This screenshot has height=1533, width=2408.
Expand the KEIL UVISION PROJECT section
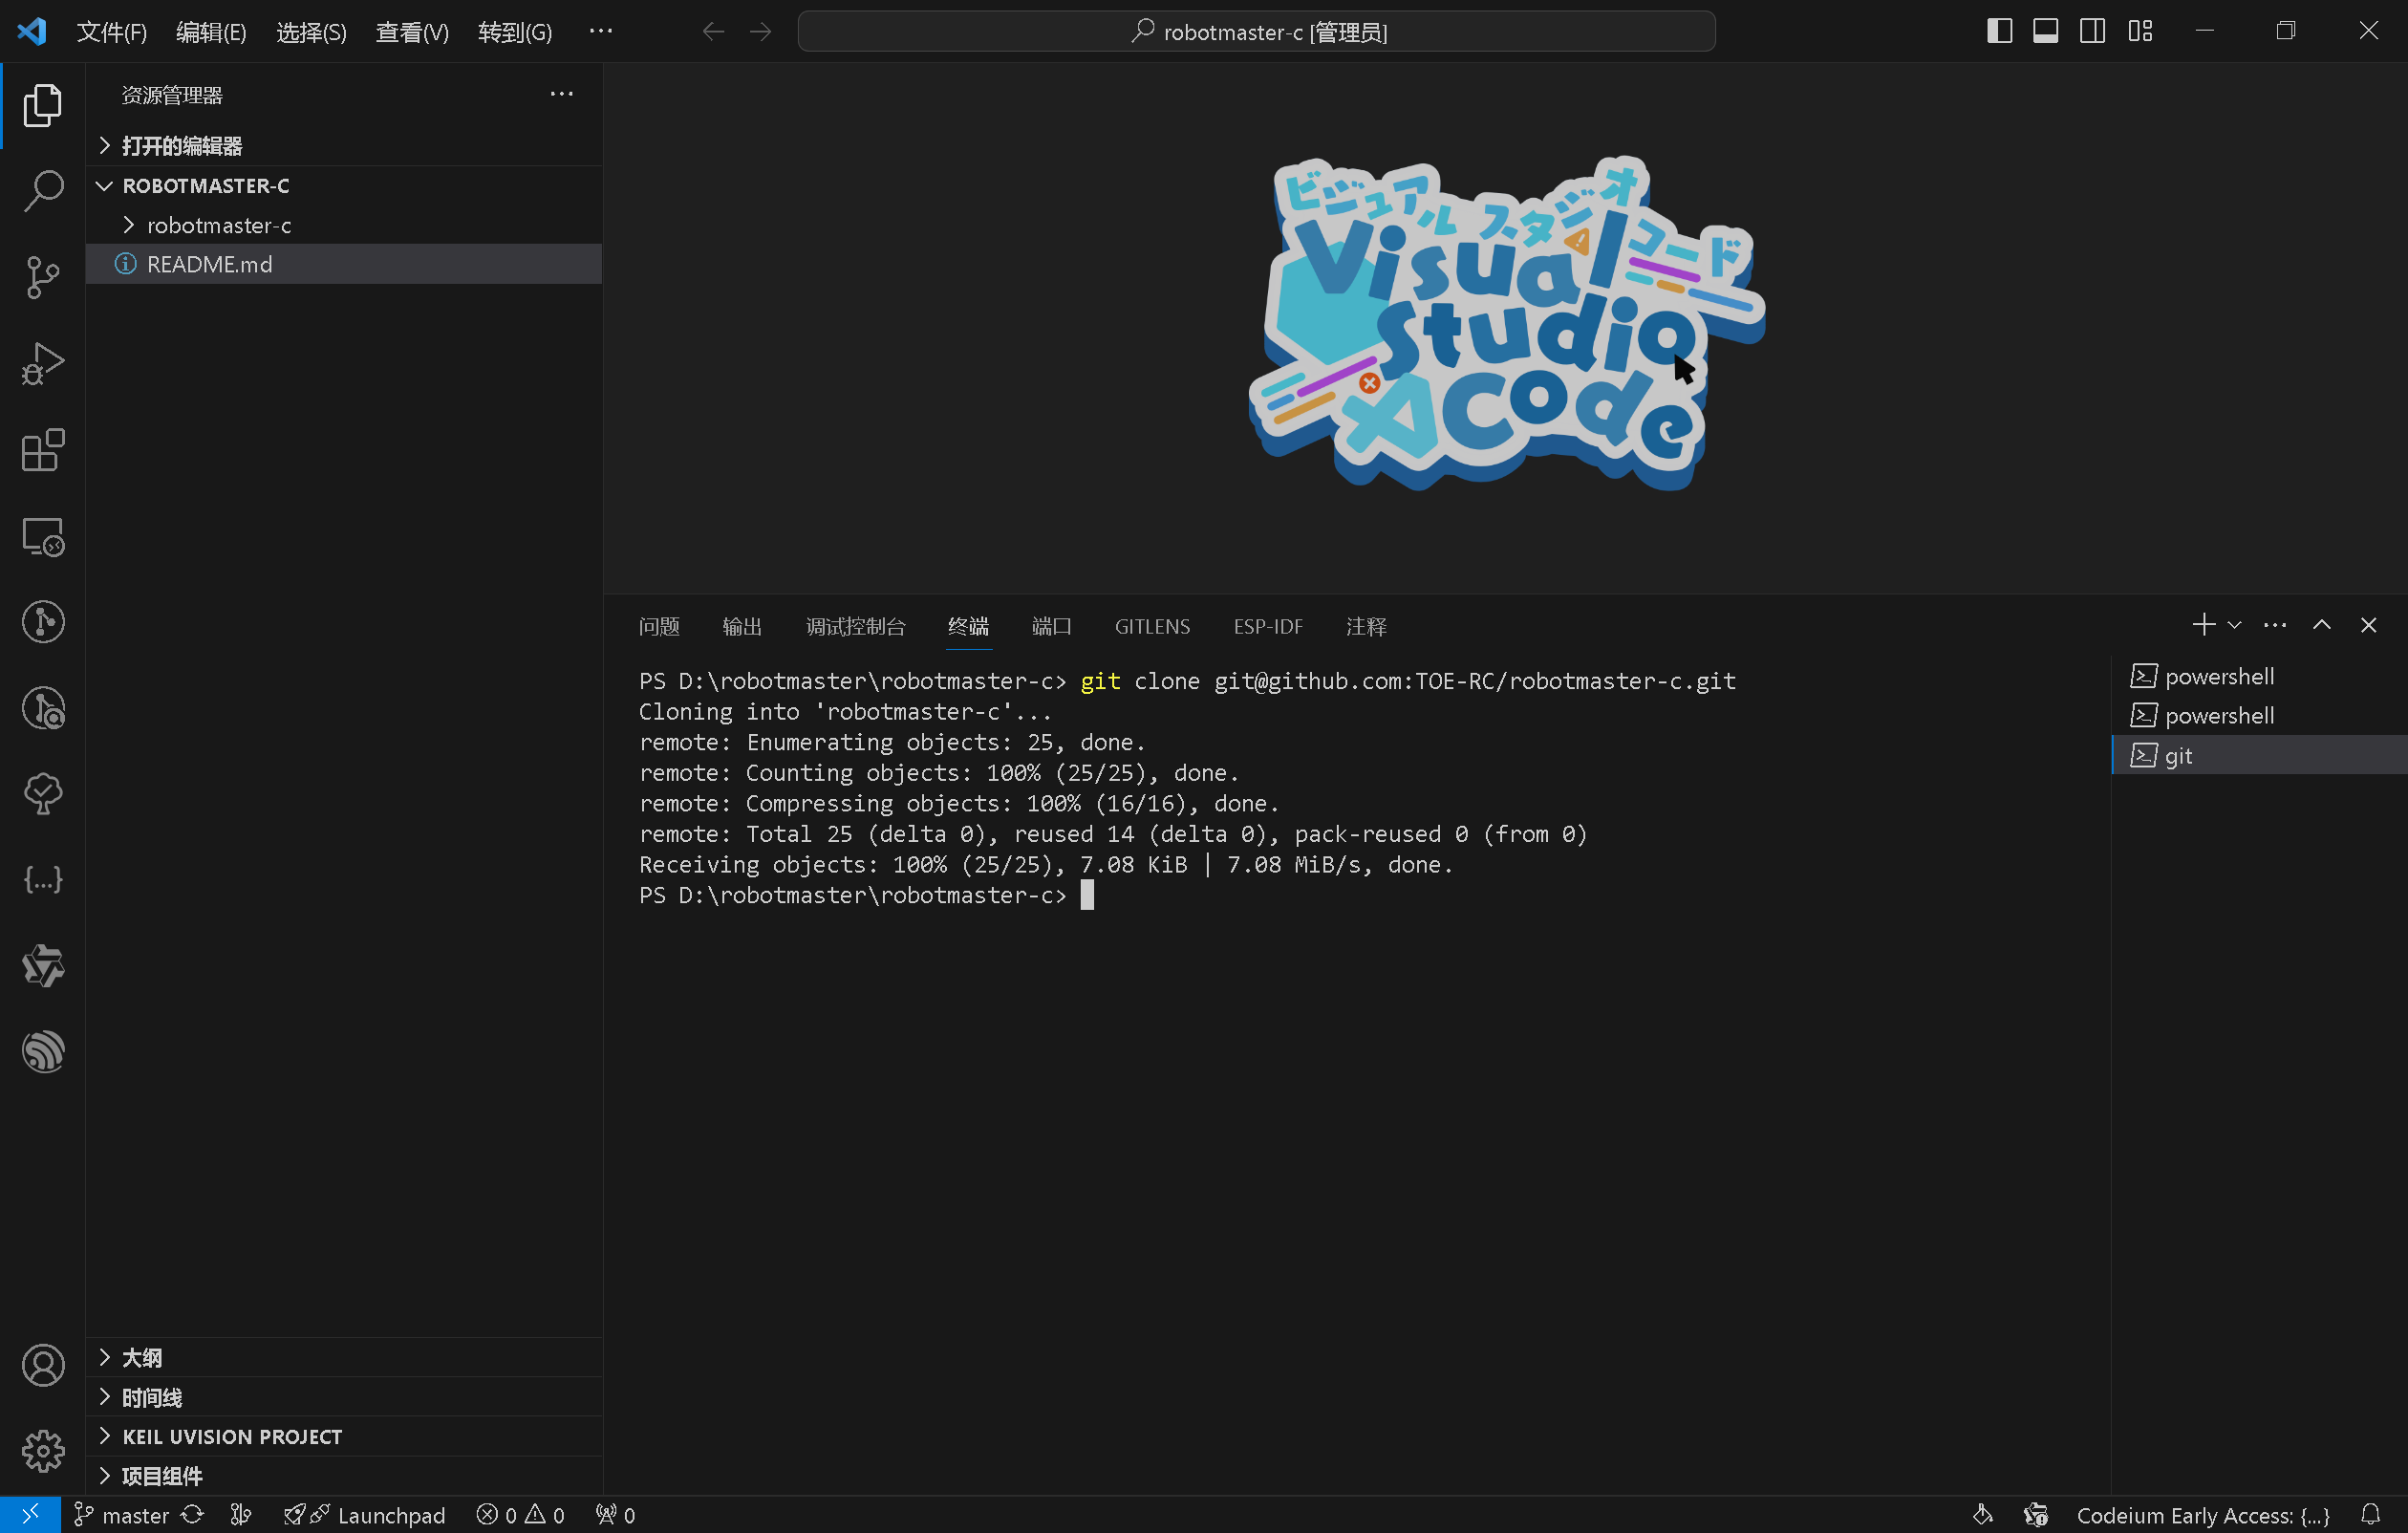344,1436
